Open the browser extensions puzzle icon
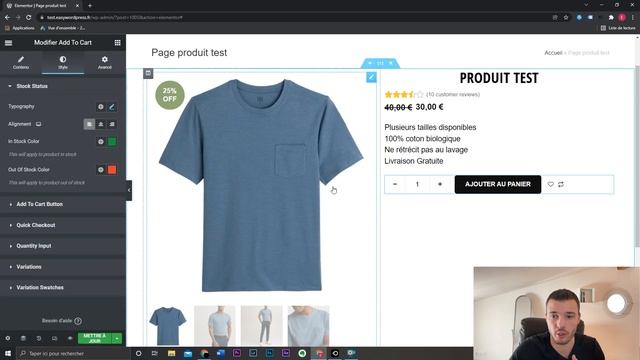 (x=611, y=18)
